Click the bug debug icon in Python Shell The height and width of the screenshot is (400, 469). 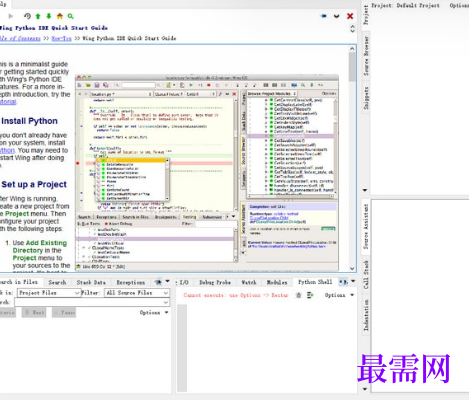coord(299,295)
